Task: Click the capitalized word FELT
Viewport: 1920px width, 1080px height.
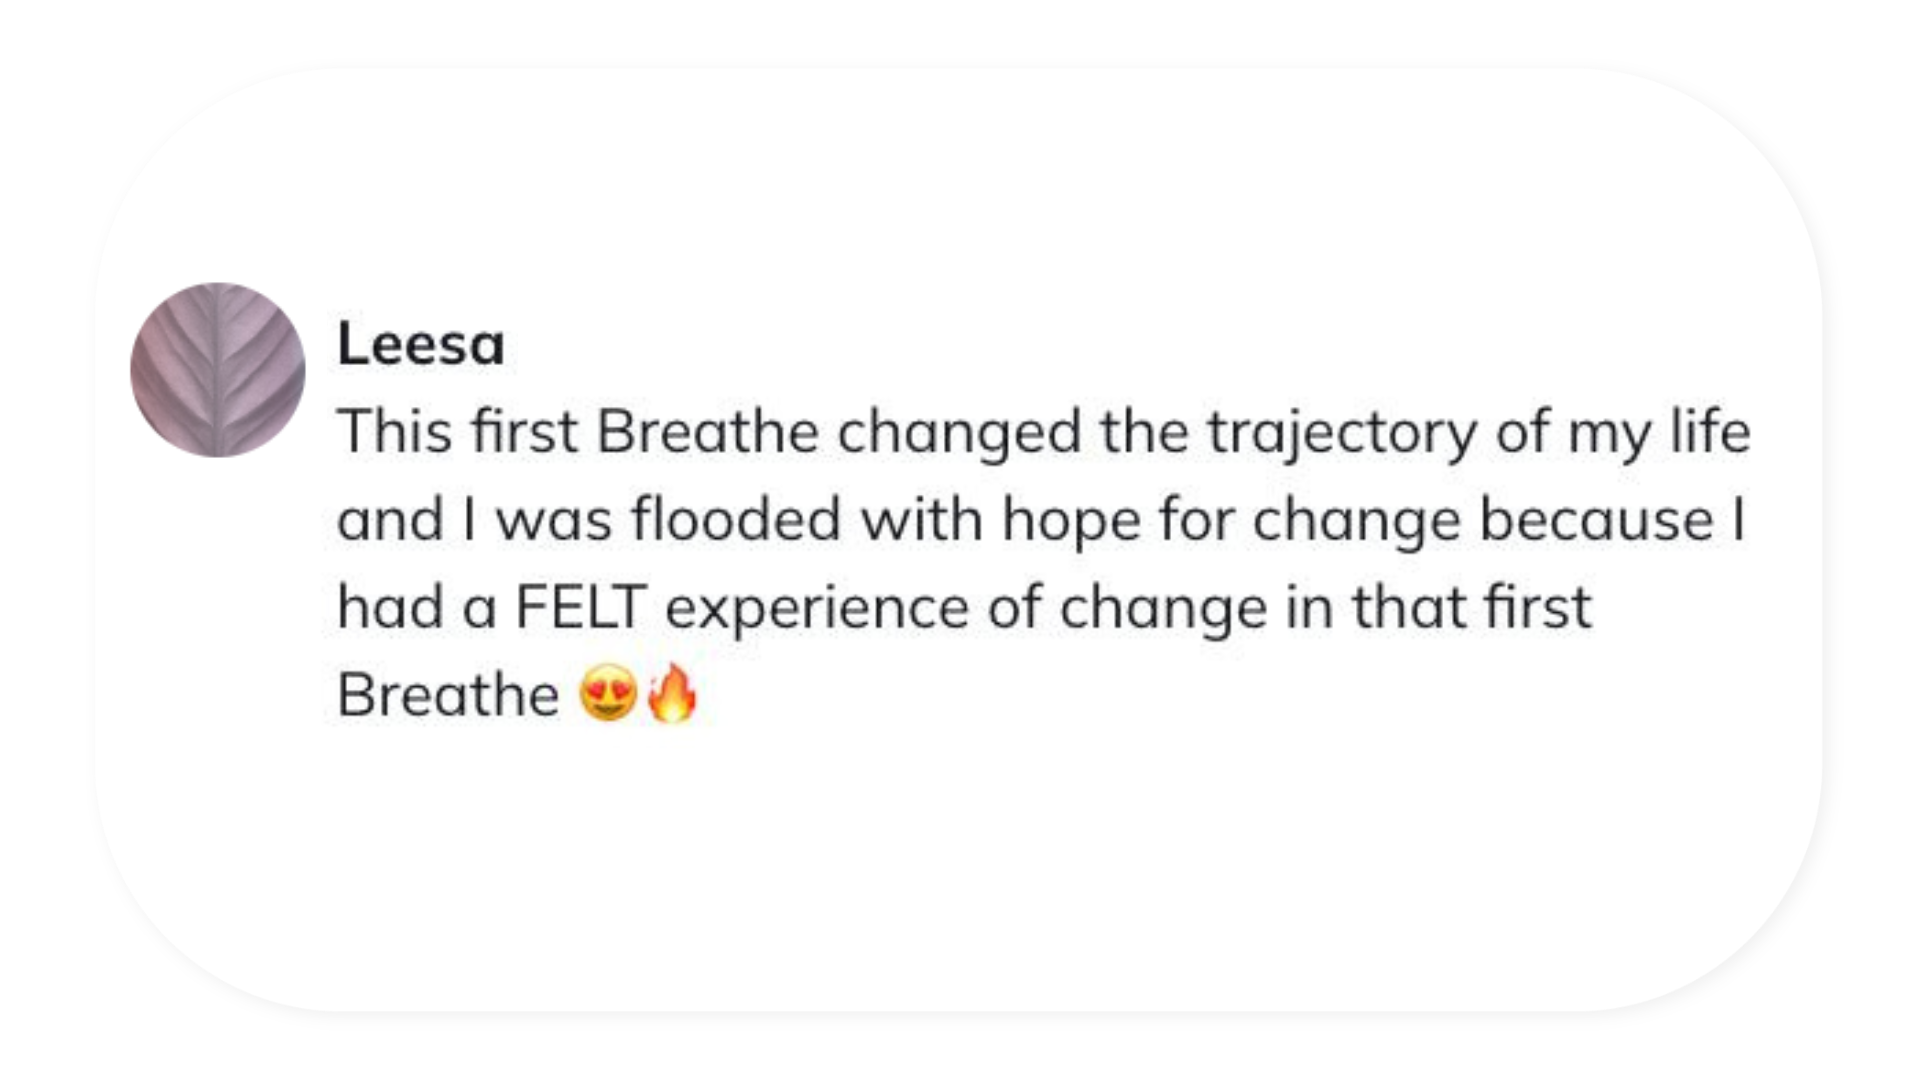Action: (x=581, y=607)
